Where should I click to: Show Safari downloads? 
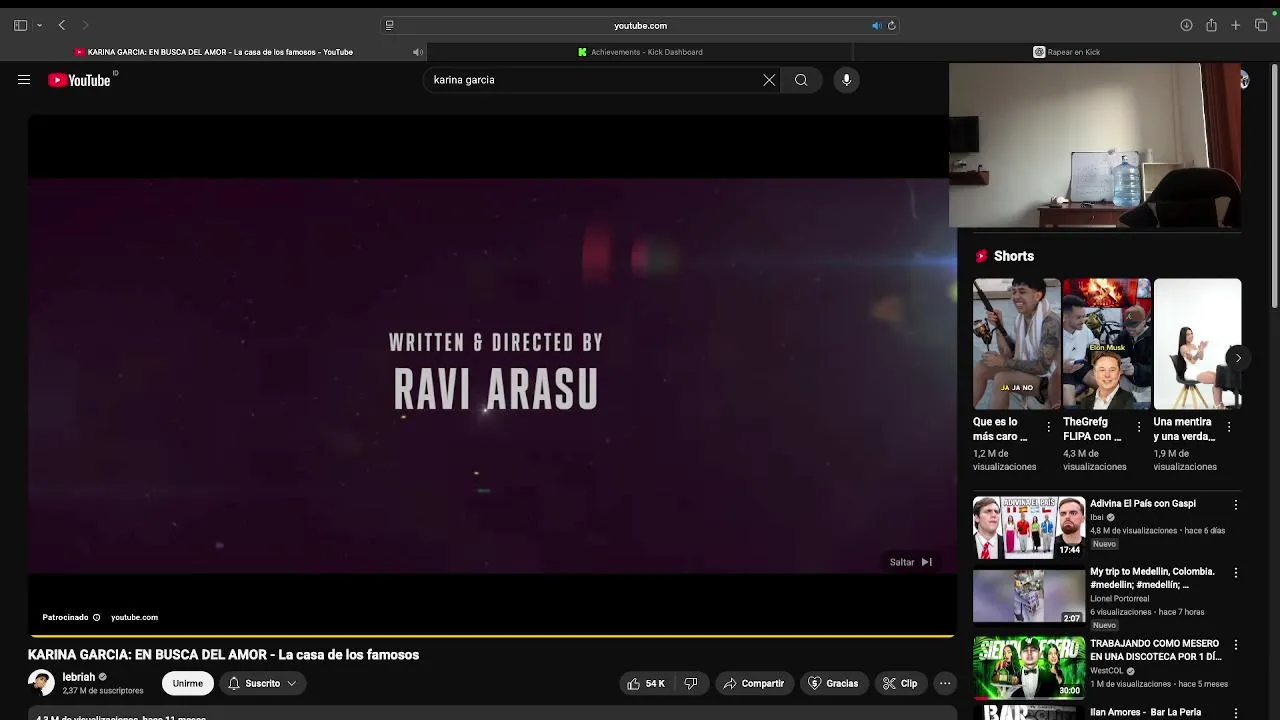click(1186, 25)
